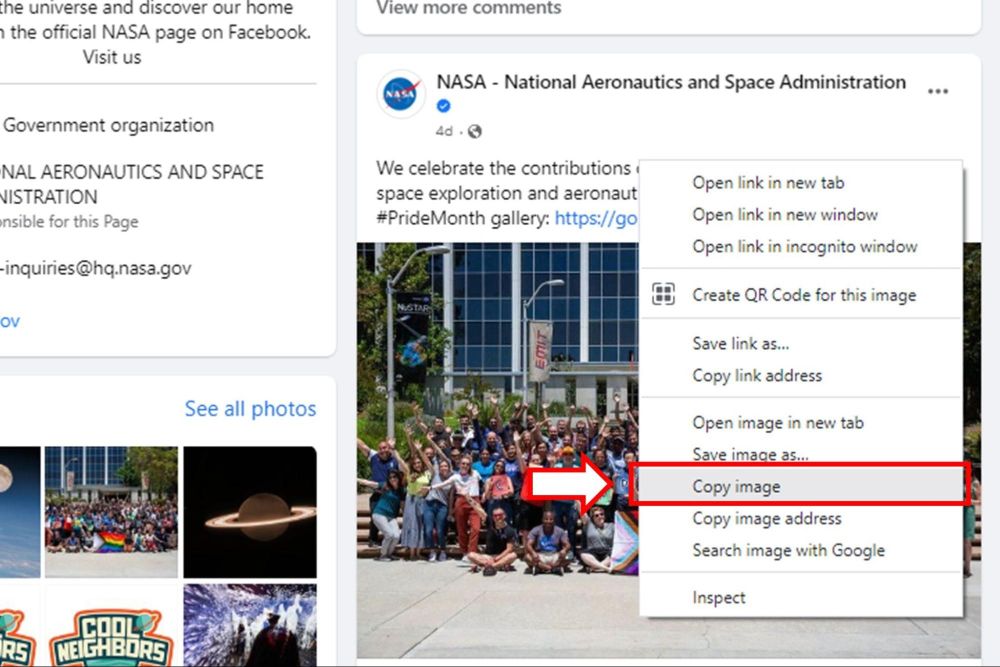Select Copy image address
The height and width of the screenshot is (667, 1000).
tap(800, 518)
